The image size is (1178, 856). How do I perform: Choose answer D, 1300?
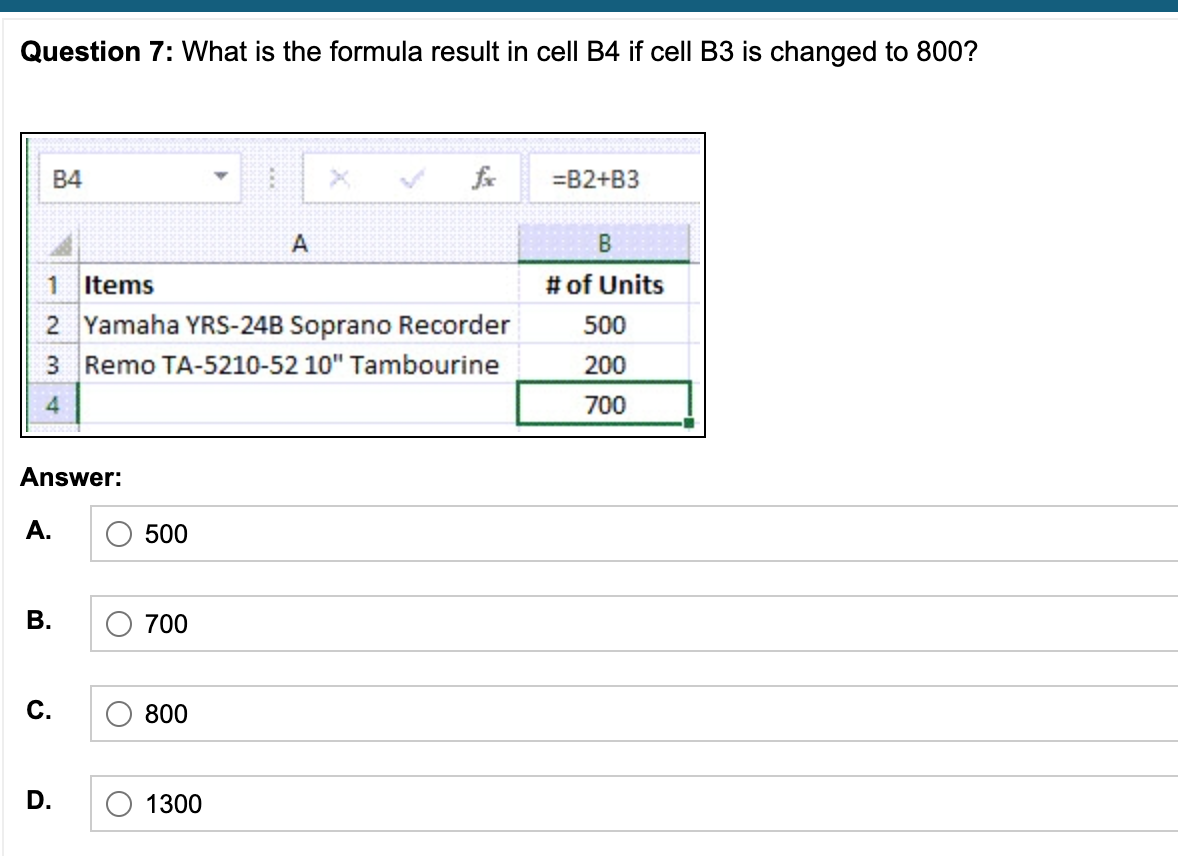point(119,804)
